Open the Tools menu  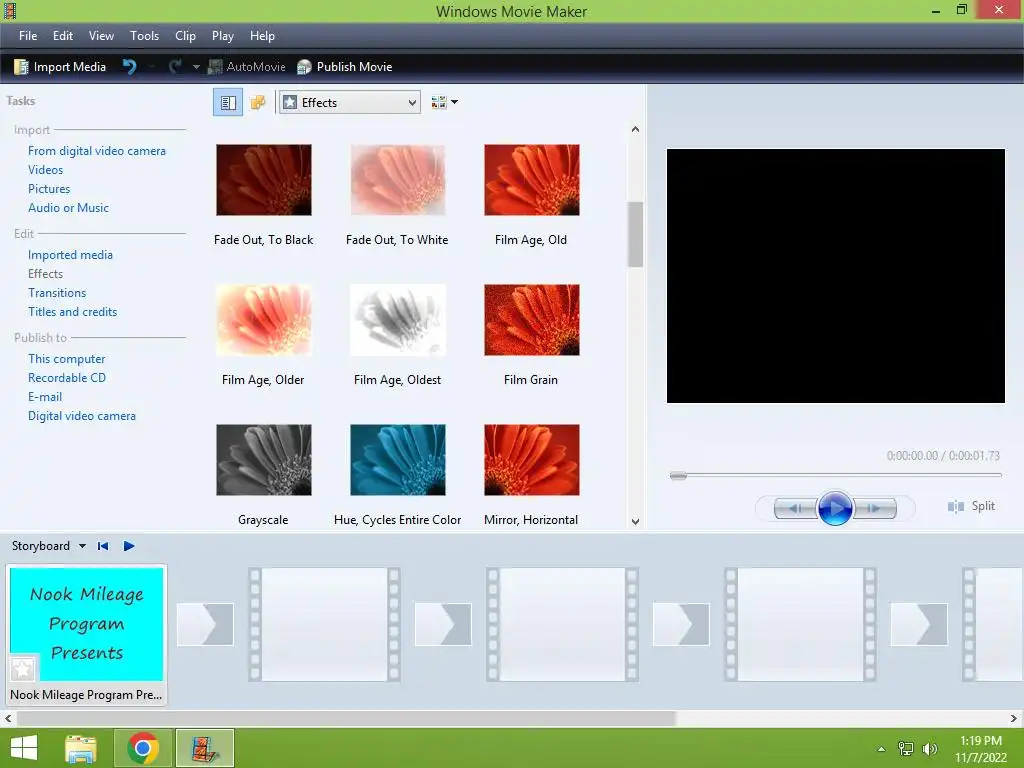[x=144, y=36]
